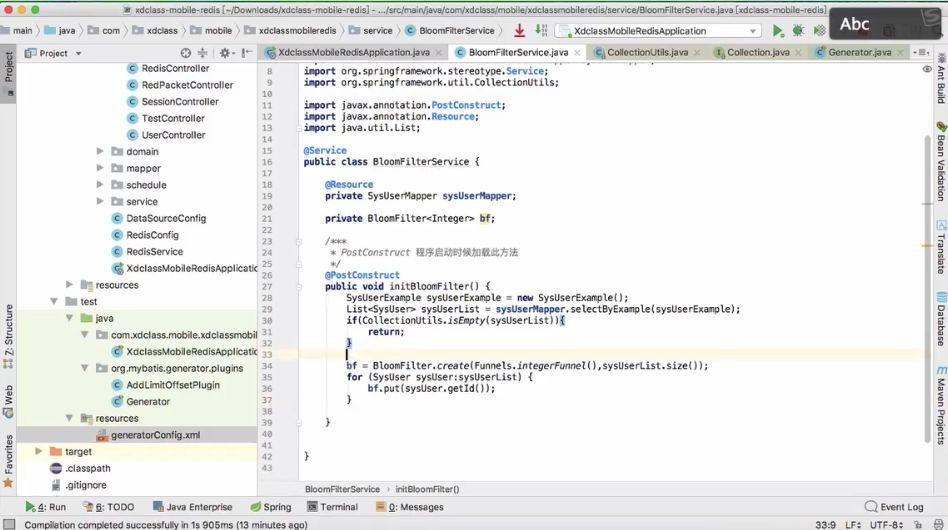Viewport: 948px width, 530px height.
Task: Open Project panel gear settings
Action: [225, 53]
